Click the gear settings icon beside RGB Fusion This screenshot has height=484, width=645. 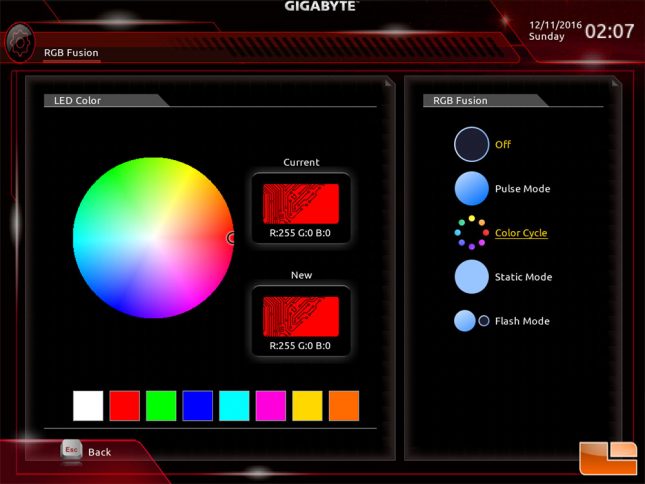pos(19,42)
